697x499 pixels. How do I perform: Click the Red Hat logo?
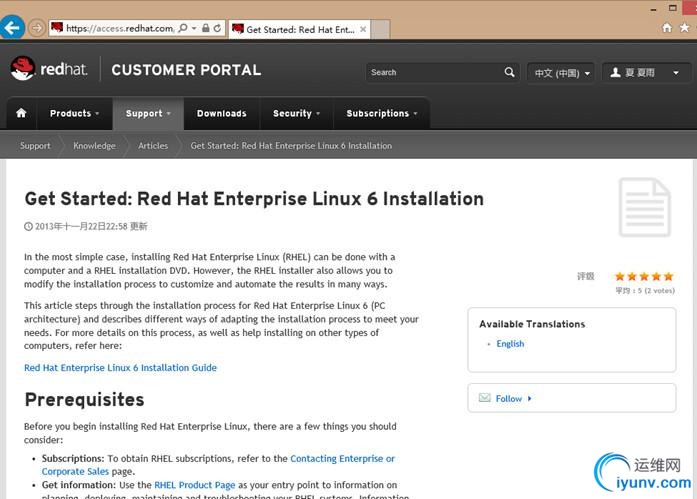coord(49,68)
